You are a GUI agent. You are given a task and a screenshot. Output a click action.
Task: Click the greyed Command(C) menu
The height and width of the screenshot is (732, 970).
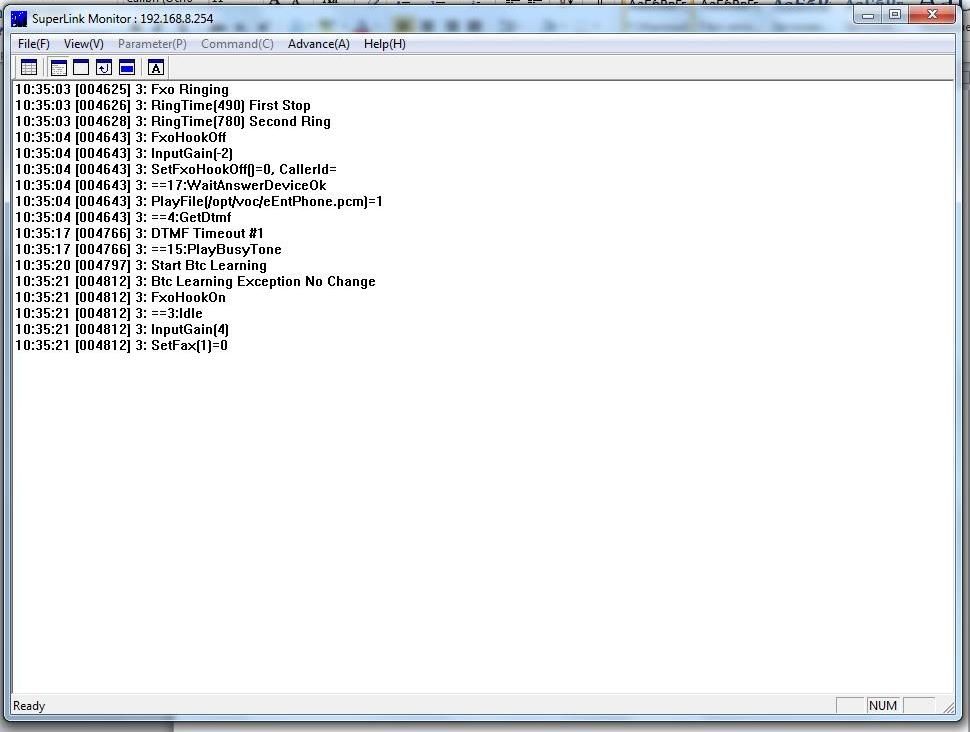coord(237,44)
